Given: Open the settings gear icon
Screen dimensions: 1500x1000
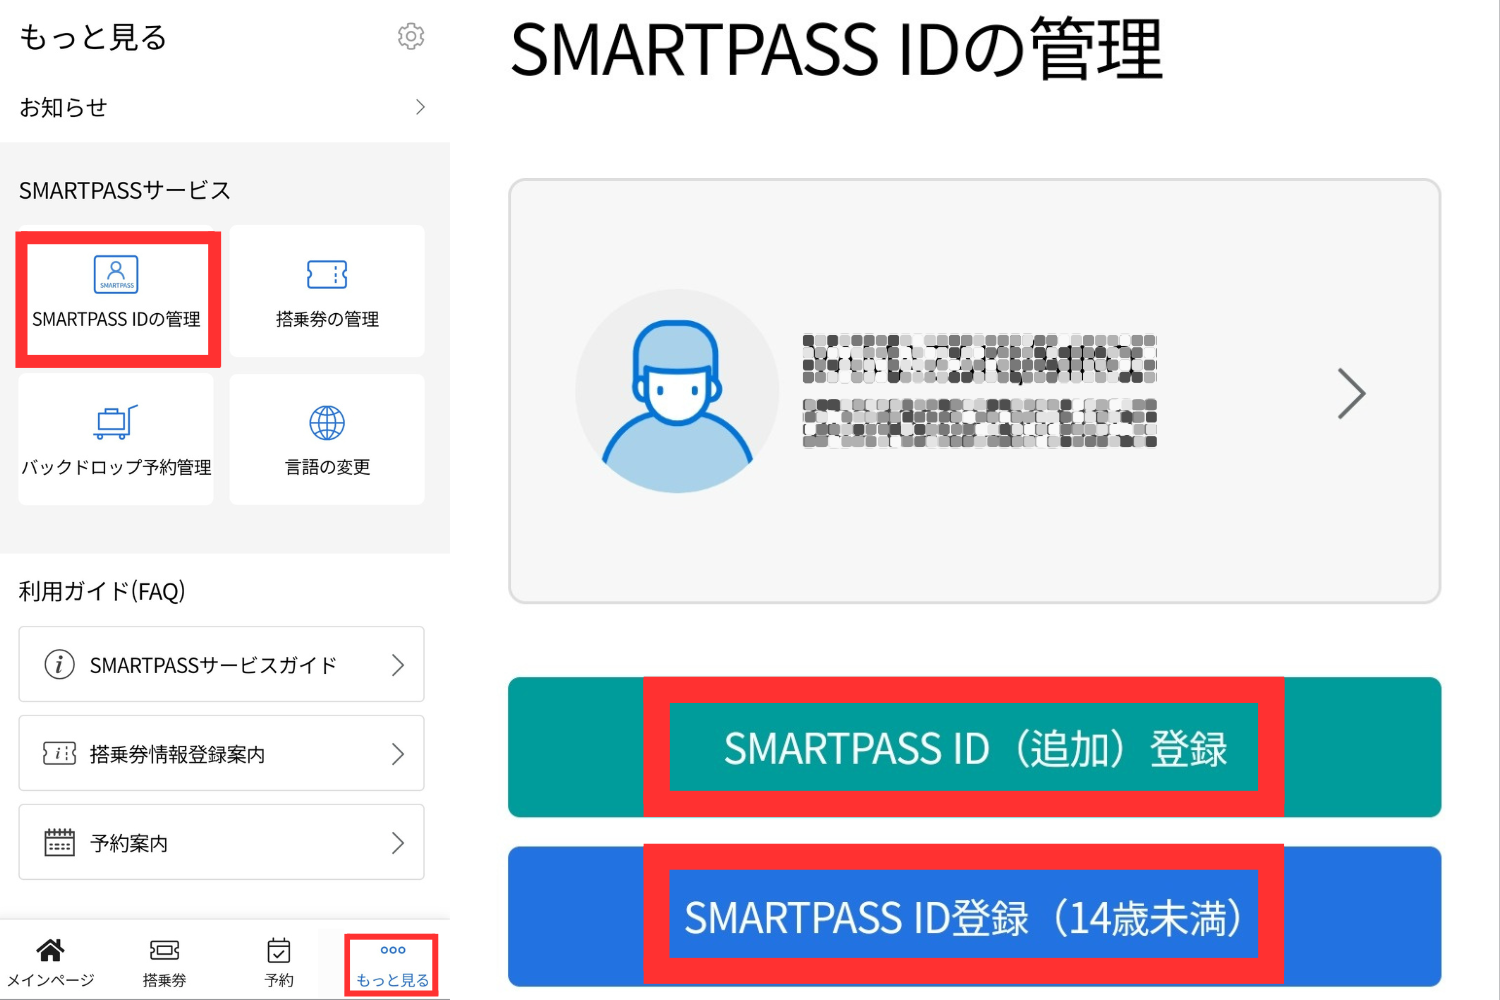Looking at the screenshot, I should [410, 35].
